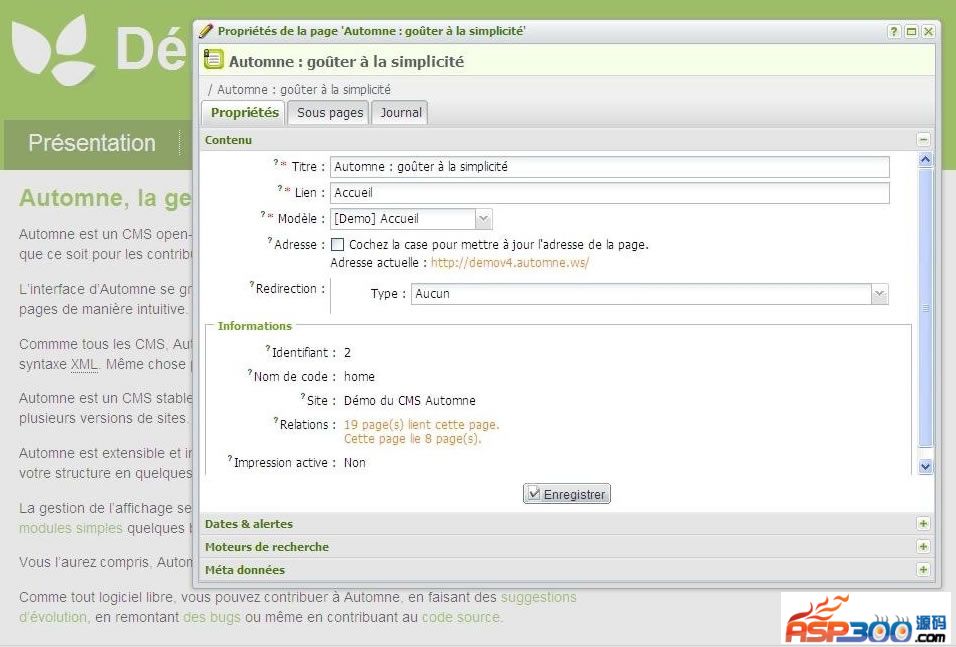Open 'code source' link on background page
The height and width of the screenshot is (647, 956).
(x=461, y=617)
